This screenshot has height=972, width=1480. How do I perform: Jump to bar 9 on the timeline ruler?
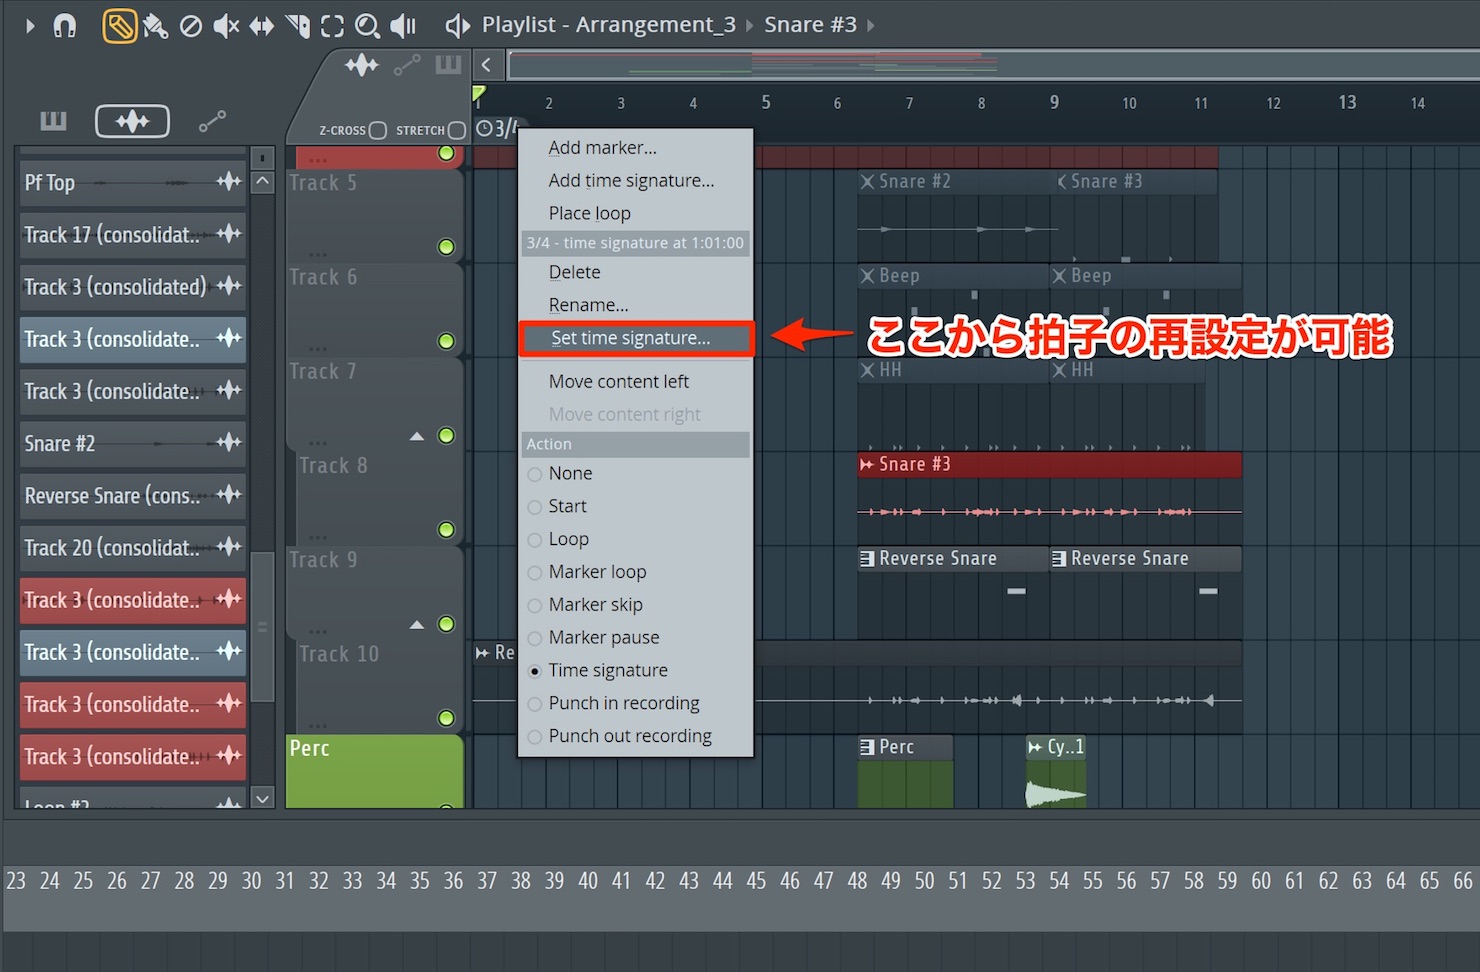click(1054, 102)
